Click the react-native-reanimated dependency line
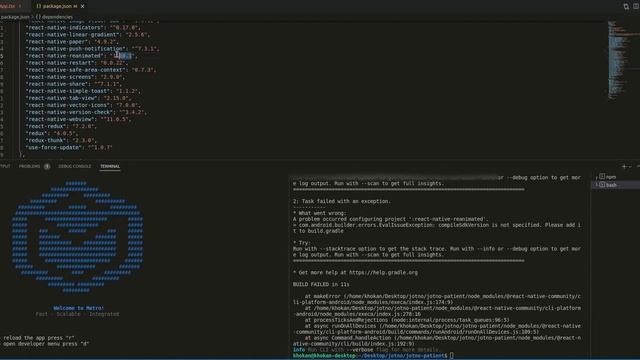Screen dimensions: 640x360 (x=82, y=56)
